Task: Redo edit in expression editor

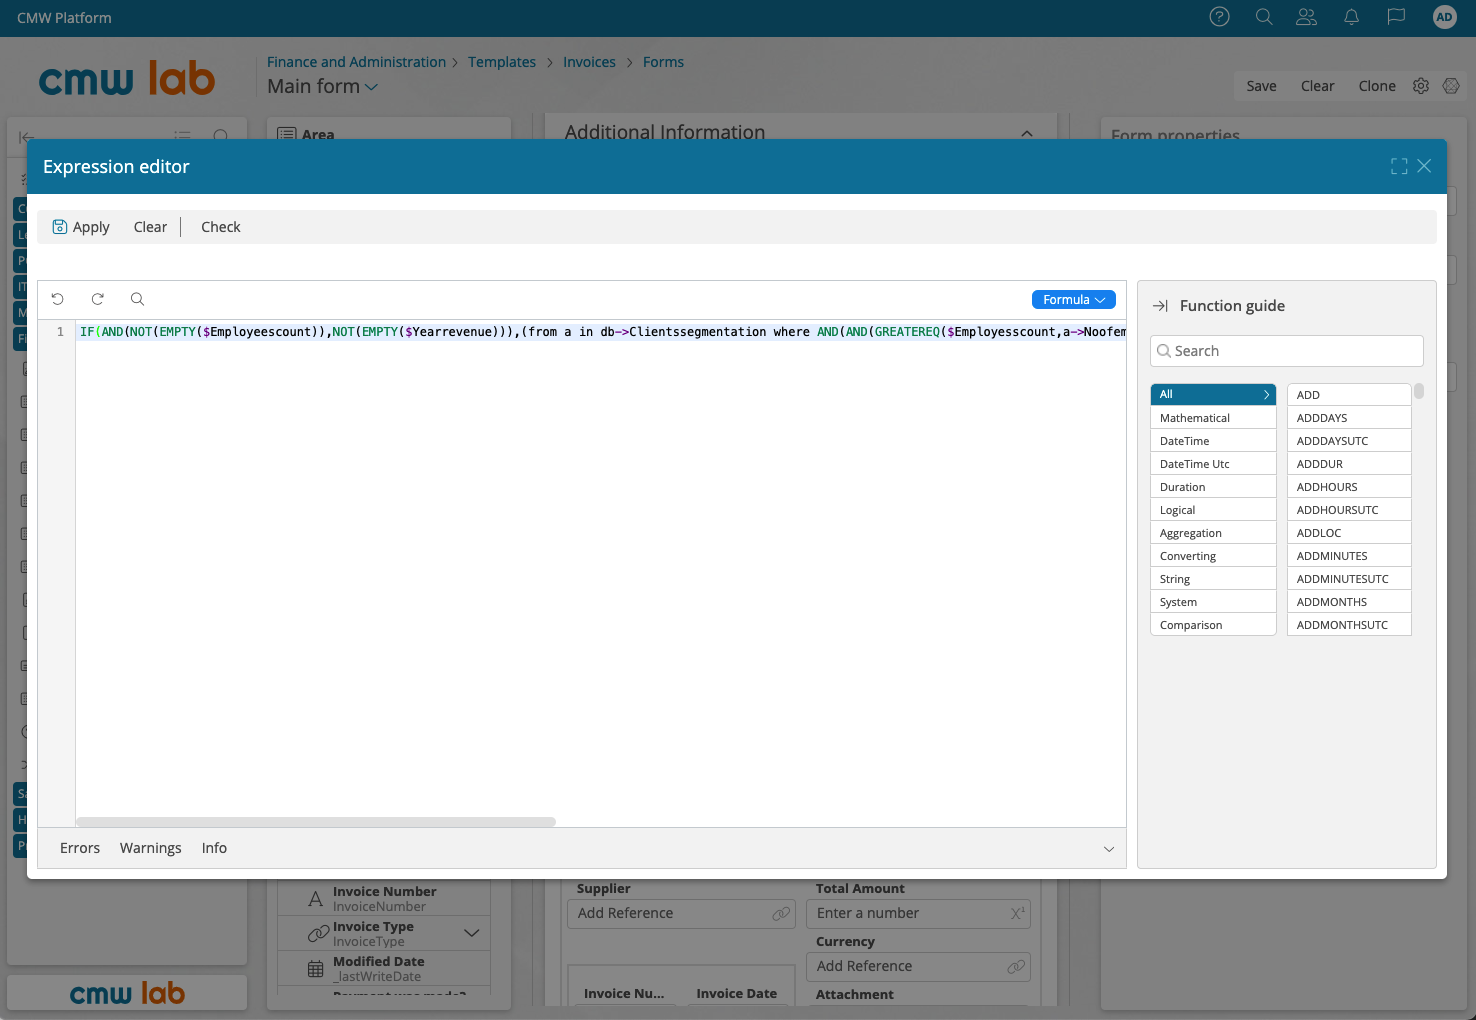Action: point(98,299)
